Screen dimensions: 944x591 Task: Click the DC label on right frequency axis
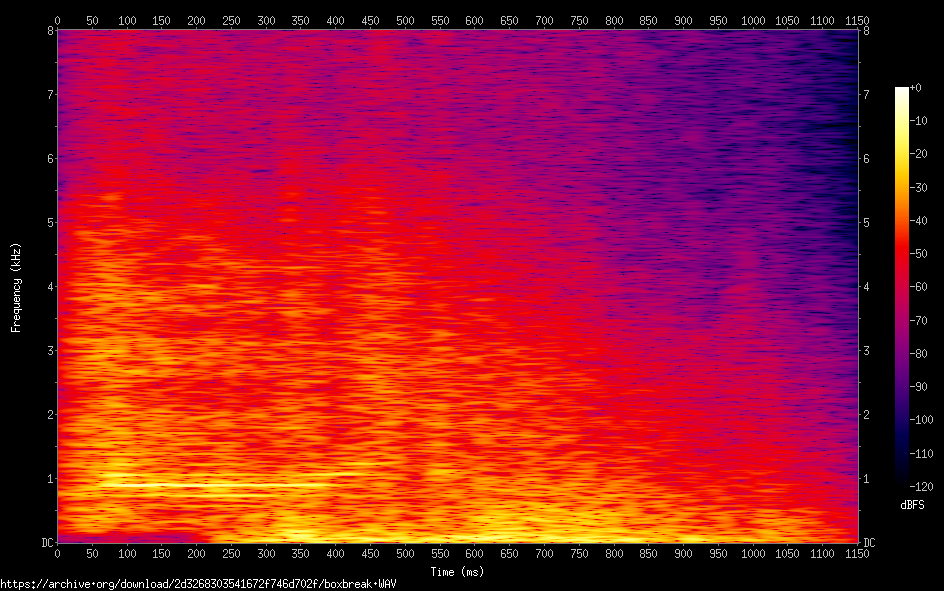(x=870, y=542)
